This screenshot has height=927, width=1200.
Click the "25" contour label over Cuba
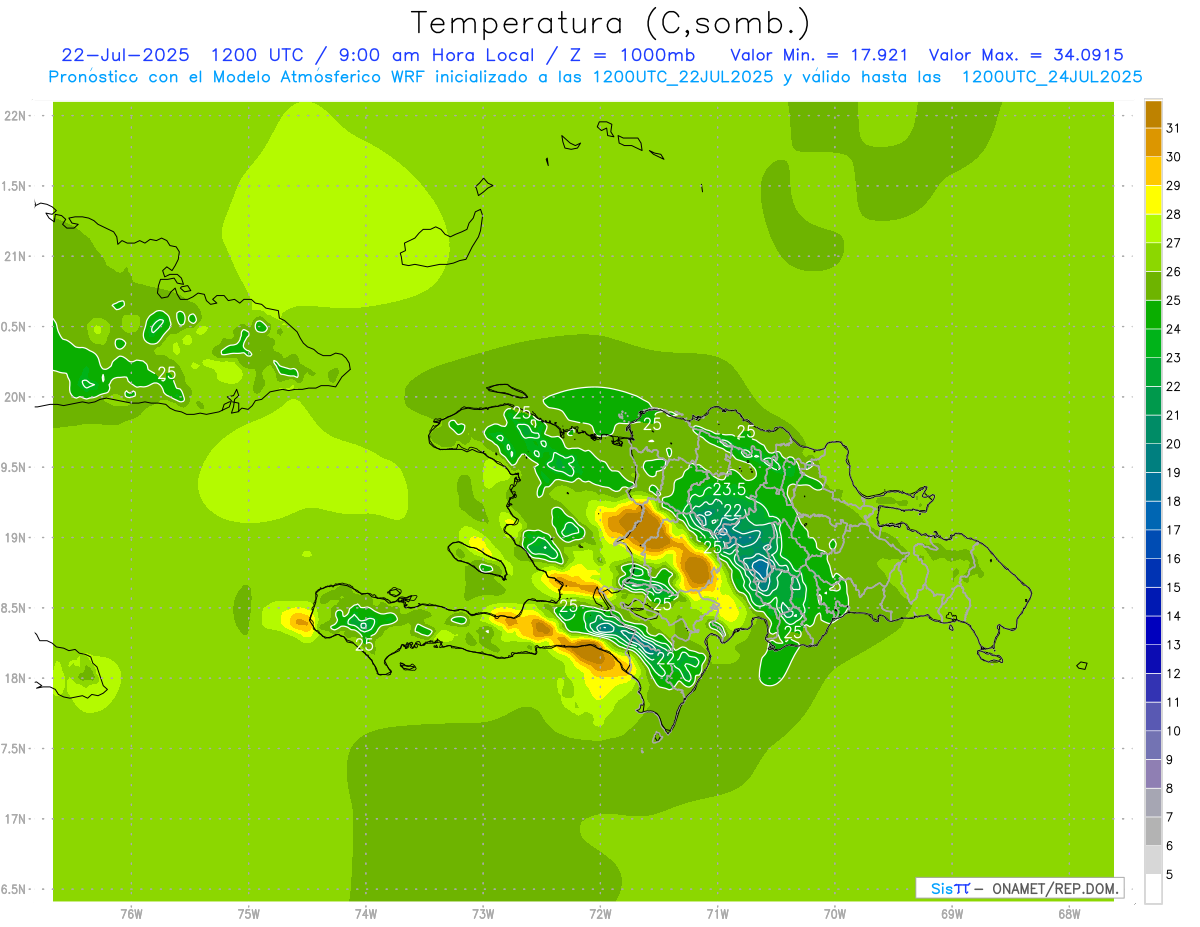click(167, 372)
